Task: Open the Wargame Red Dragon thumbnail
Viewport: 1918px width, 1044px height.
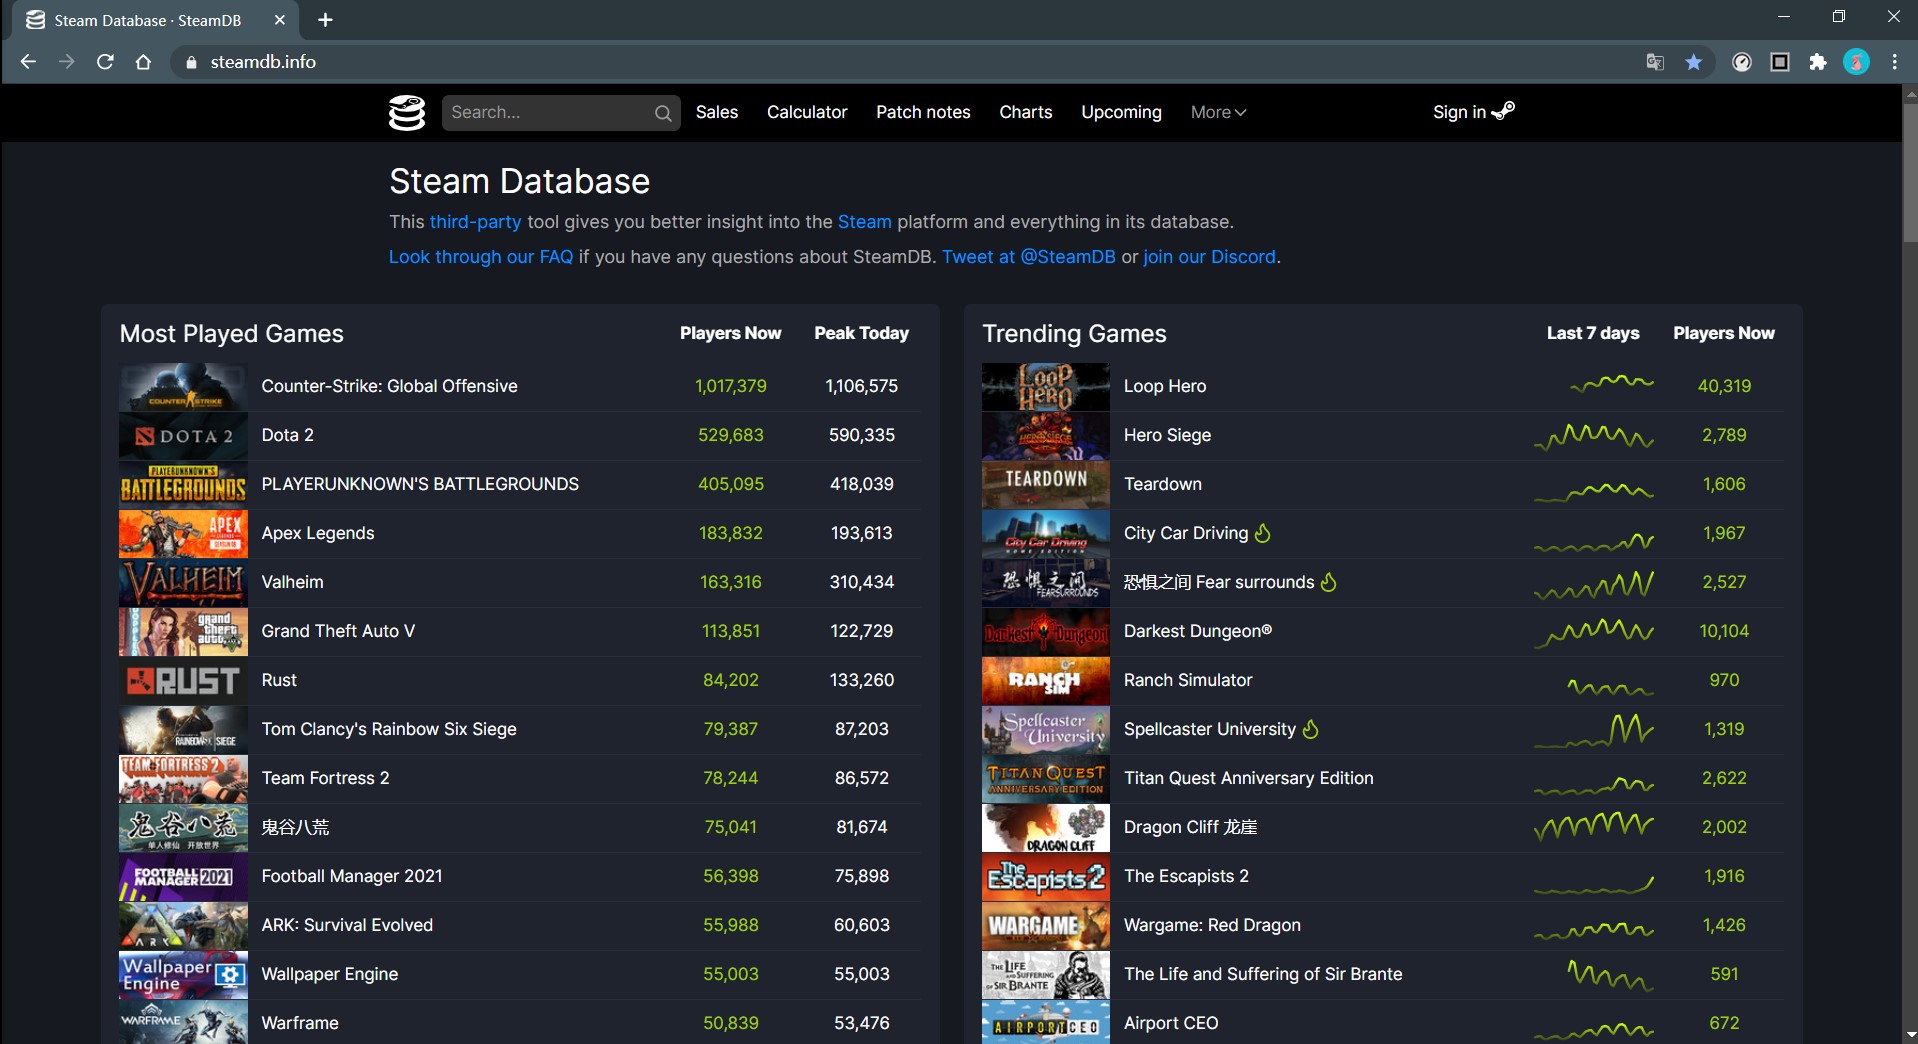Action: coord(1046,926)
